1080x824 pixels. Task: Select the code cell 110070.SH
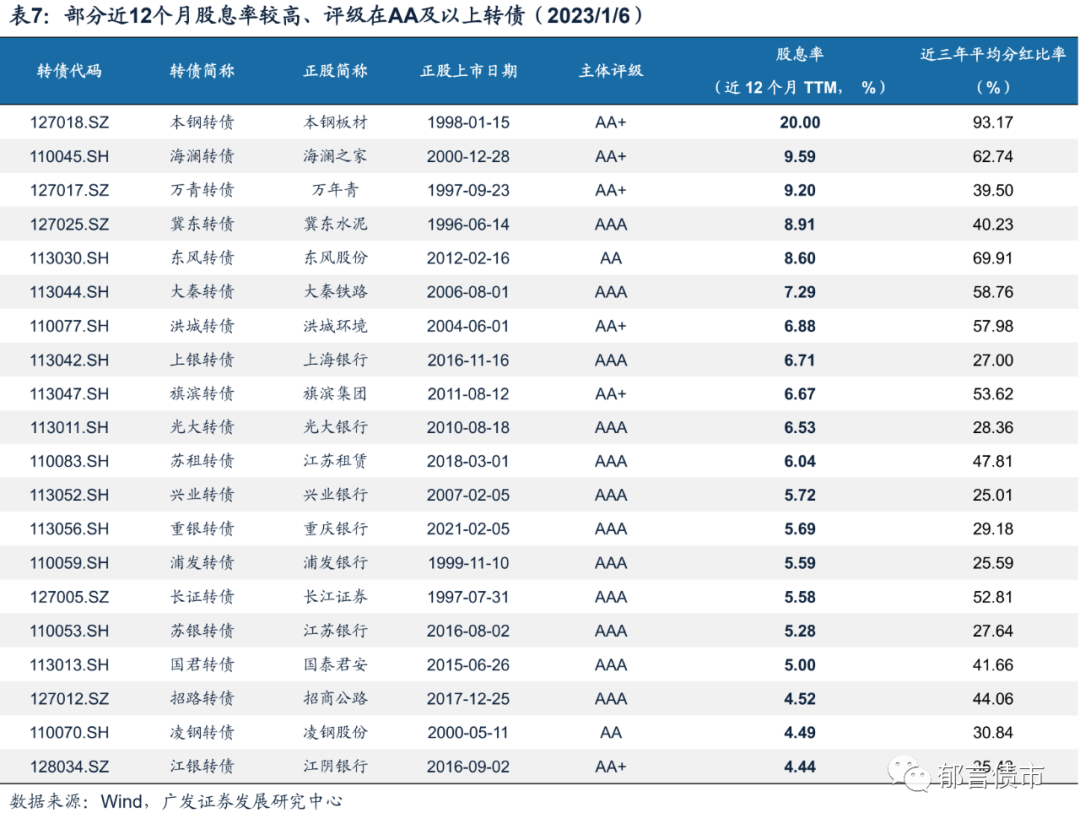69,733
